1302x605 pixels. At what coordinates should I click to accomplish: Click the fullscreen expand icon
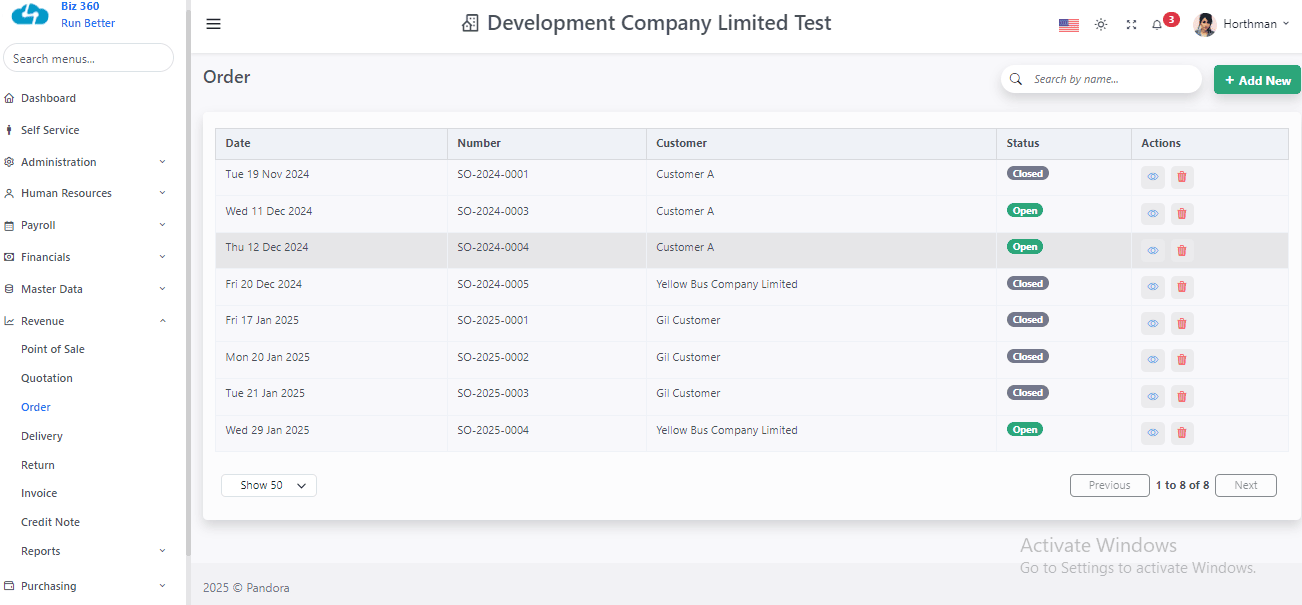click(1132, 25)
